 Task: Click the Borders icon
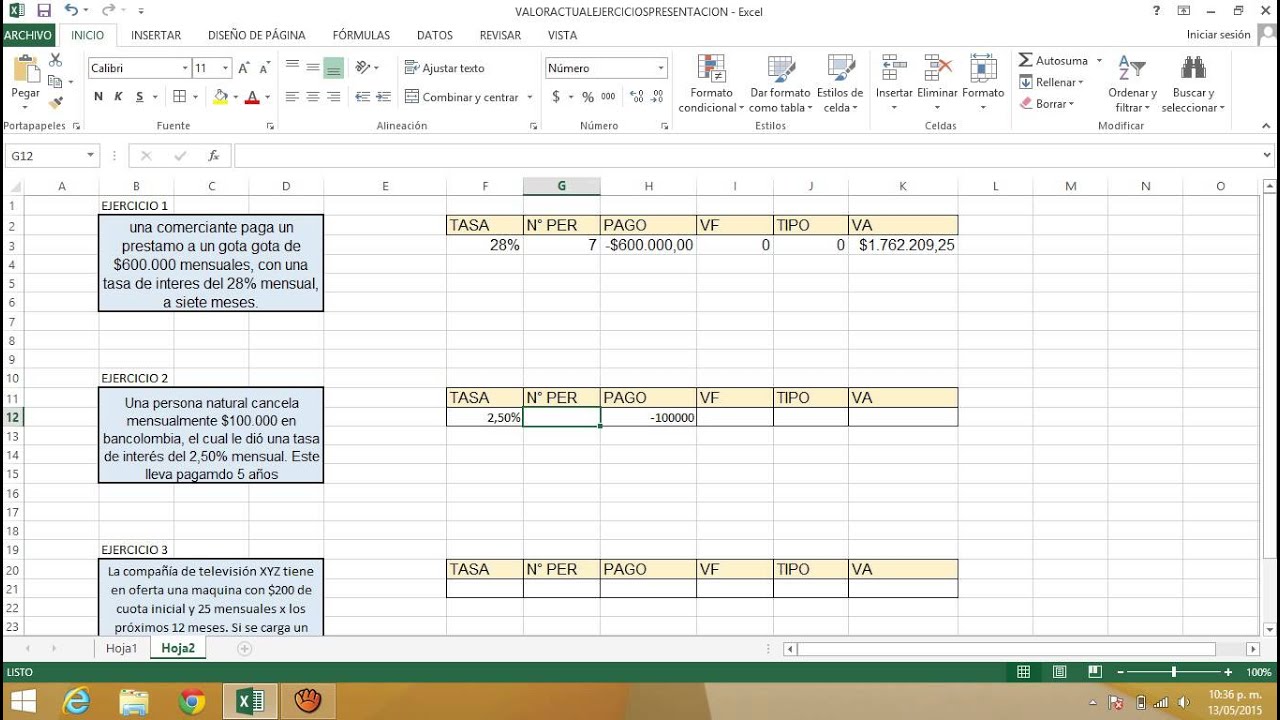179,97
